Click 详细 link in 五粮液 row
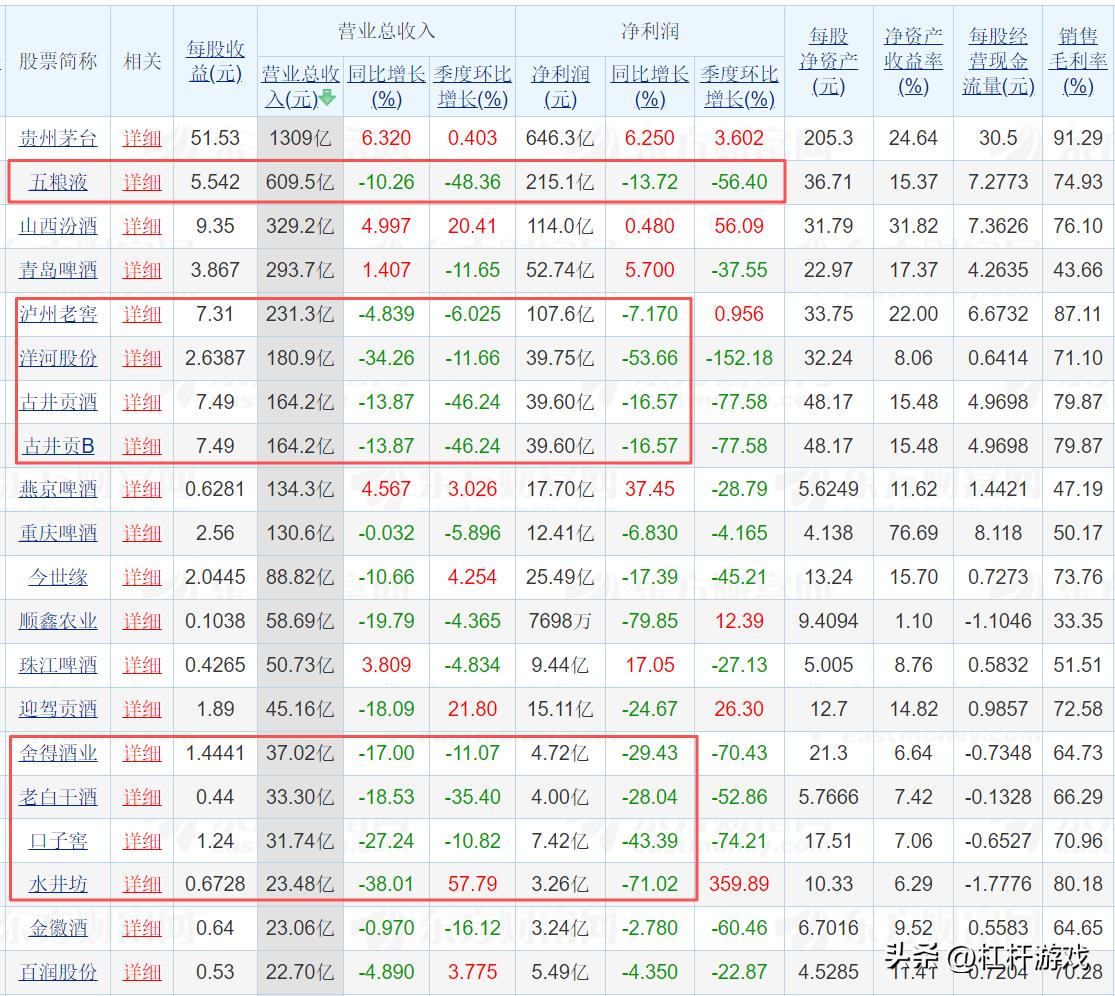Viewport: 1115px width, 996px height. click(142, 182)
